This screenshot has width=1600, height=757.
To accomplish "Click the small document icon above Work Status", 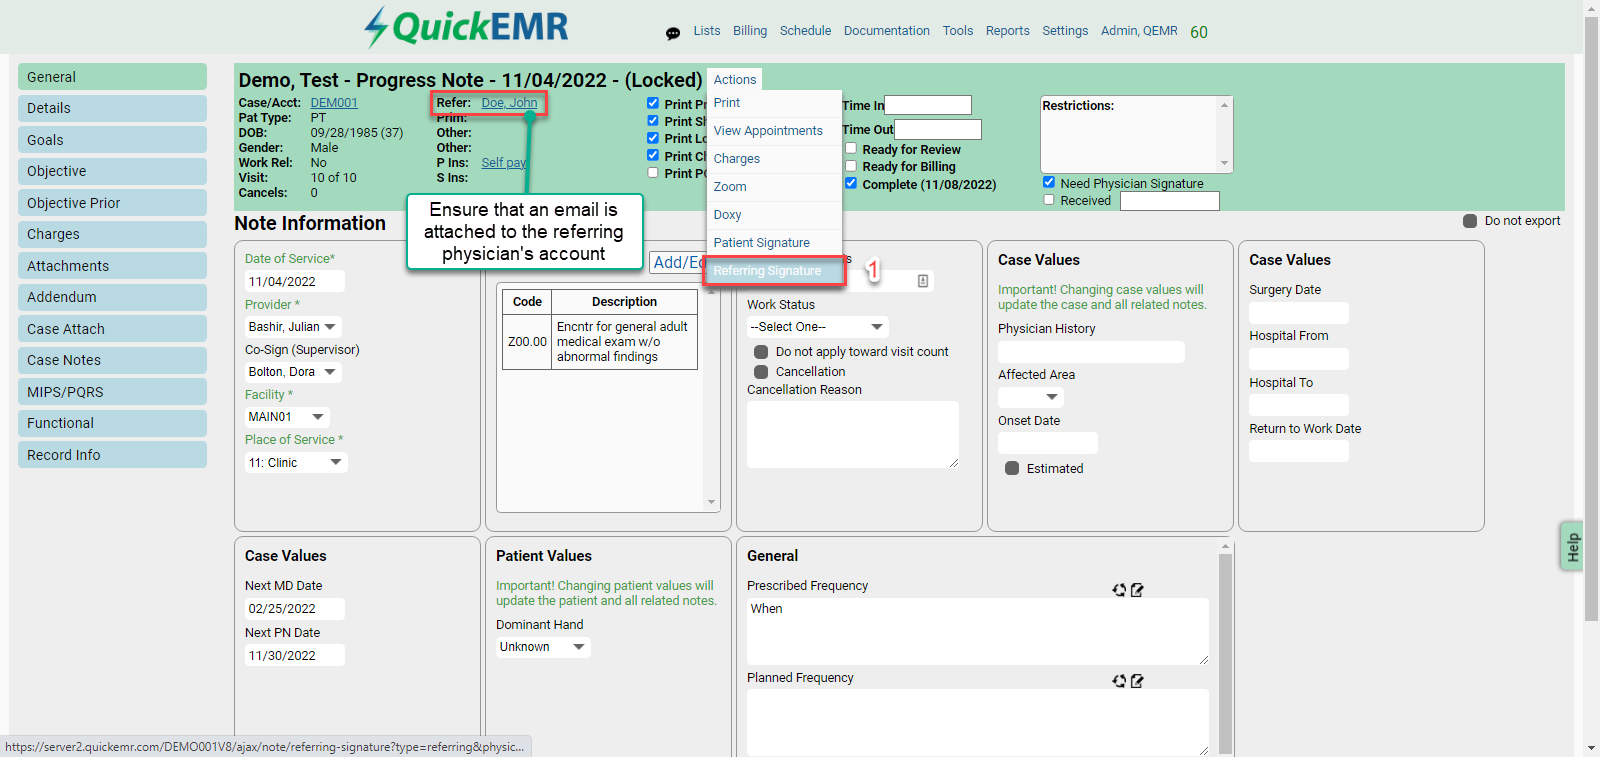I will [x=923, y=281].
